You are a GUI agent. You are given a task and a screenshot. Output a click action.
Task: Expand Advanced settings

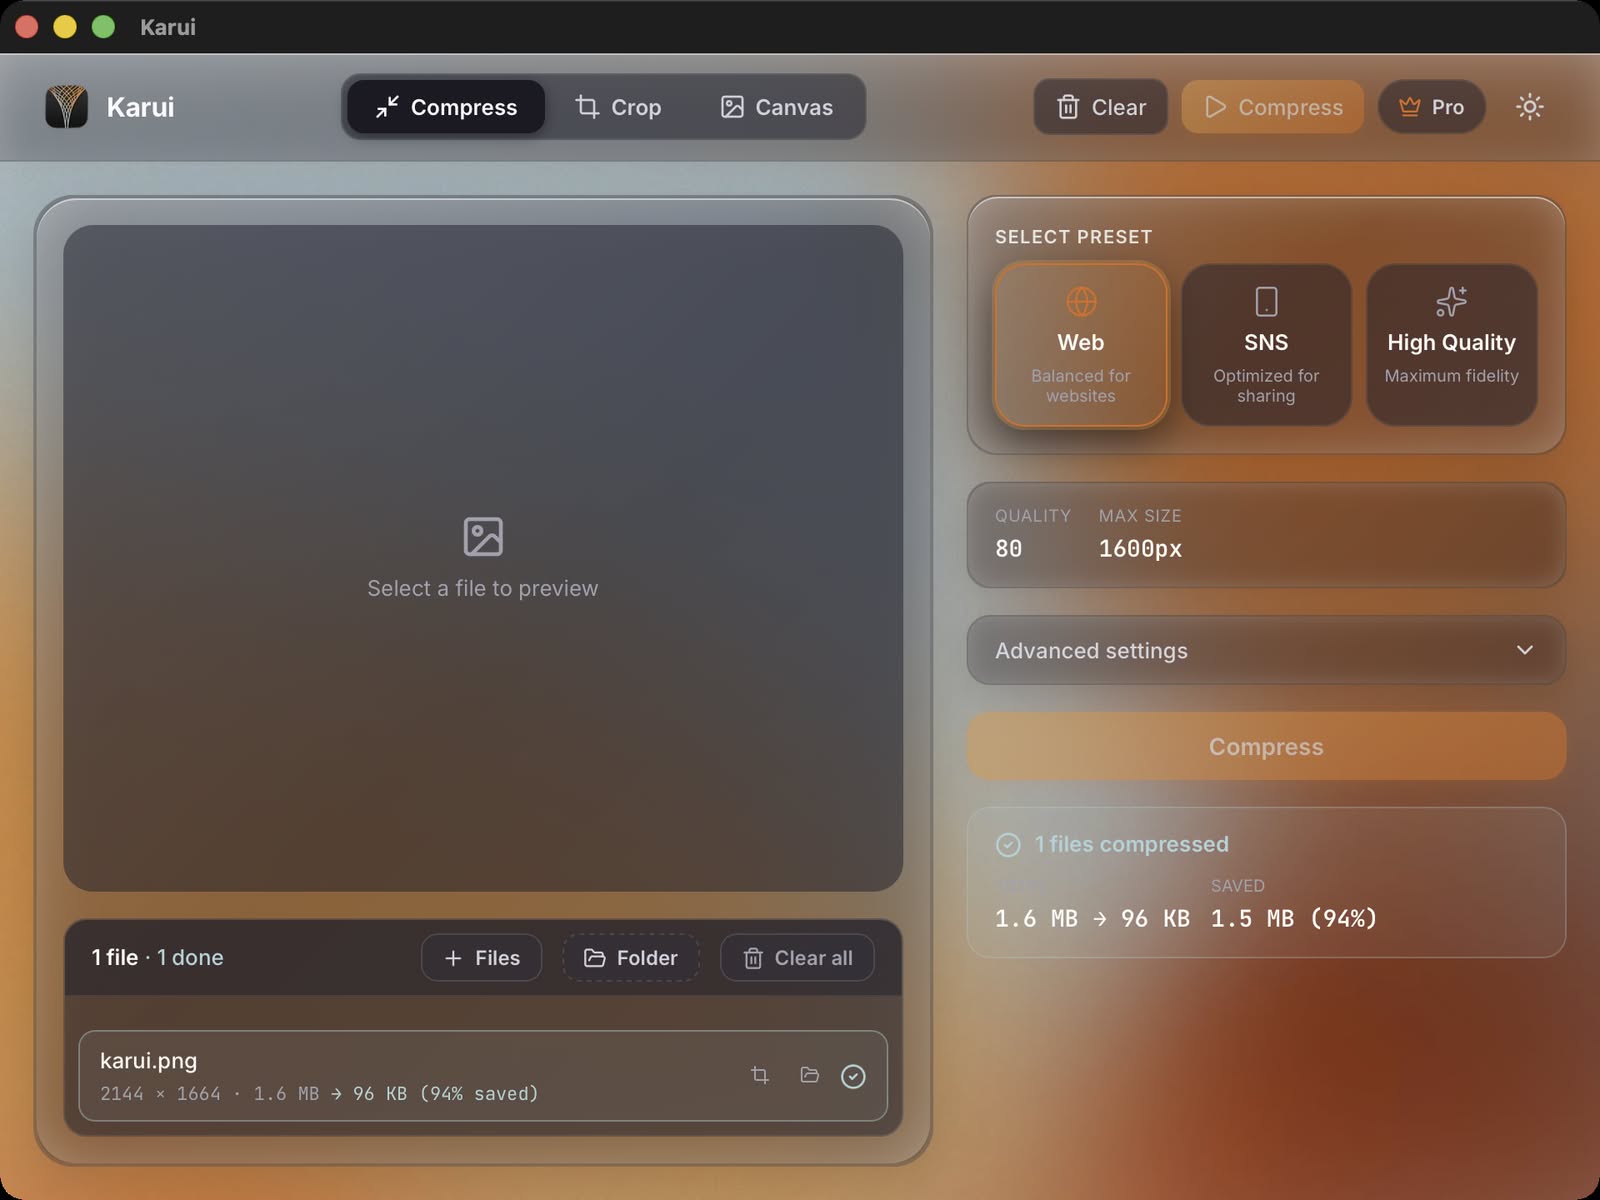[1265, 650]
